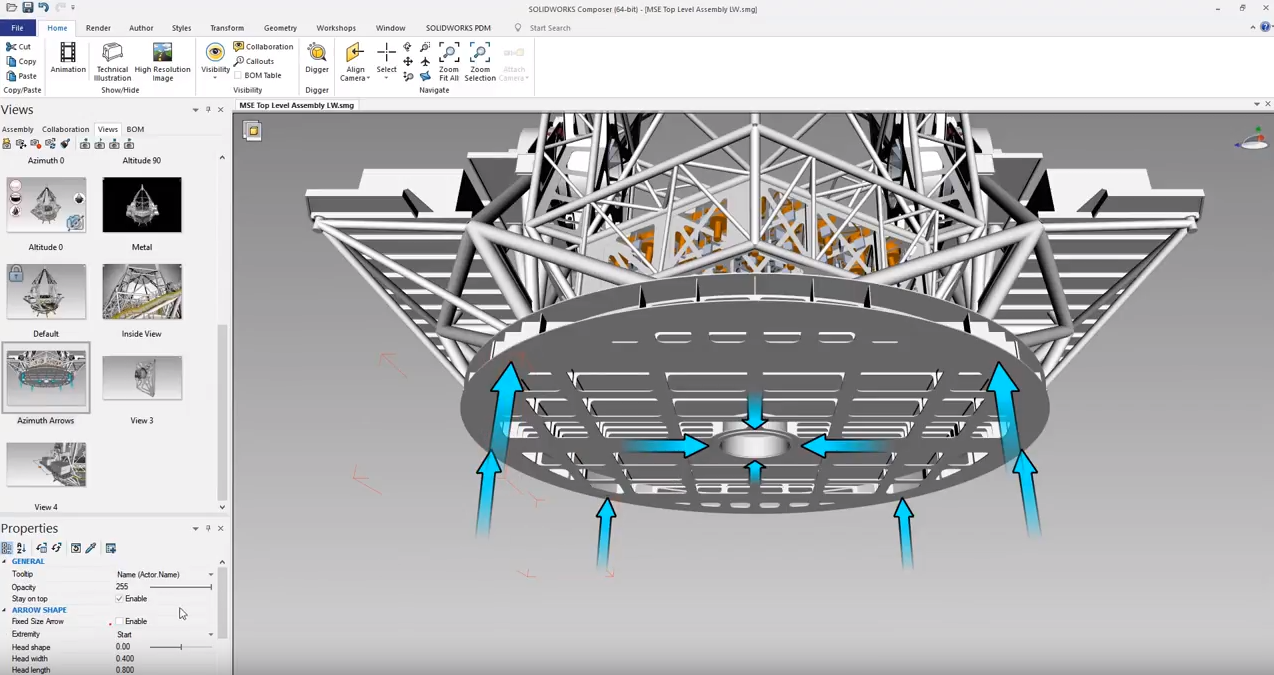
Task: Click the Opacity slider
Action: [180, 587]
